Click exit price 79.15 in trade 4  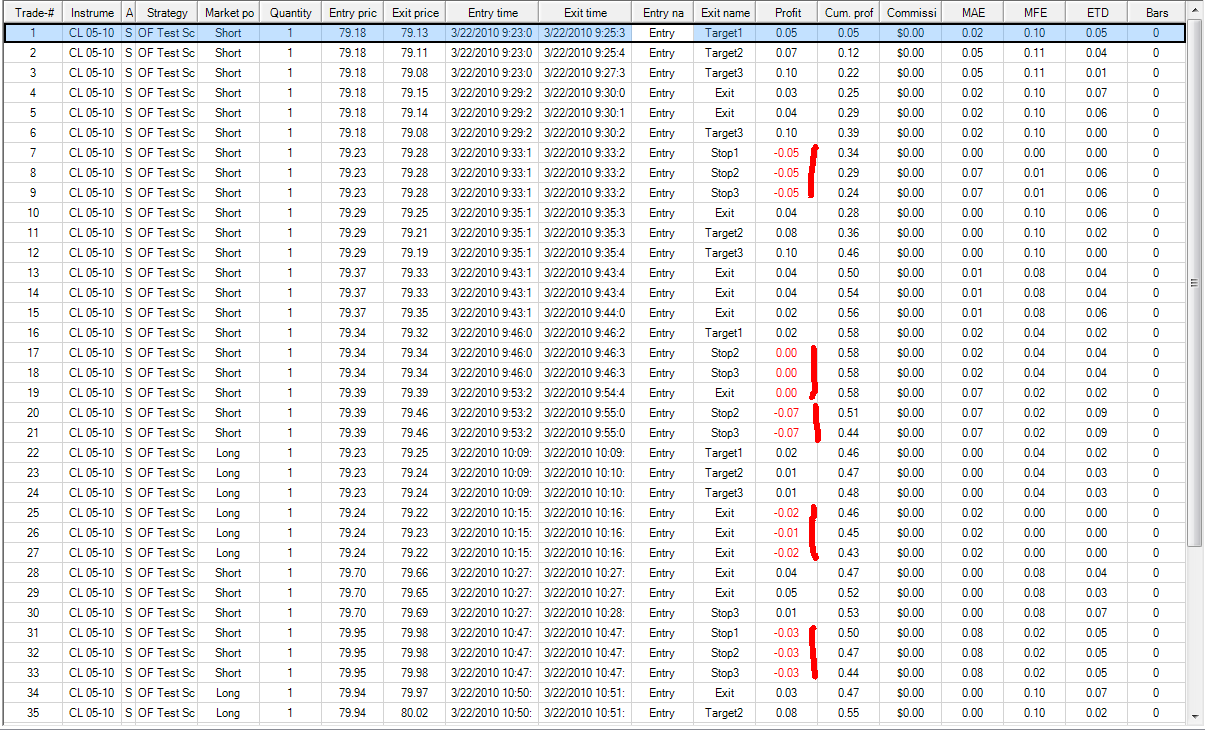point(414,93)
